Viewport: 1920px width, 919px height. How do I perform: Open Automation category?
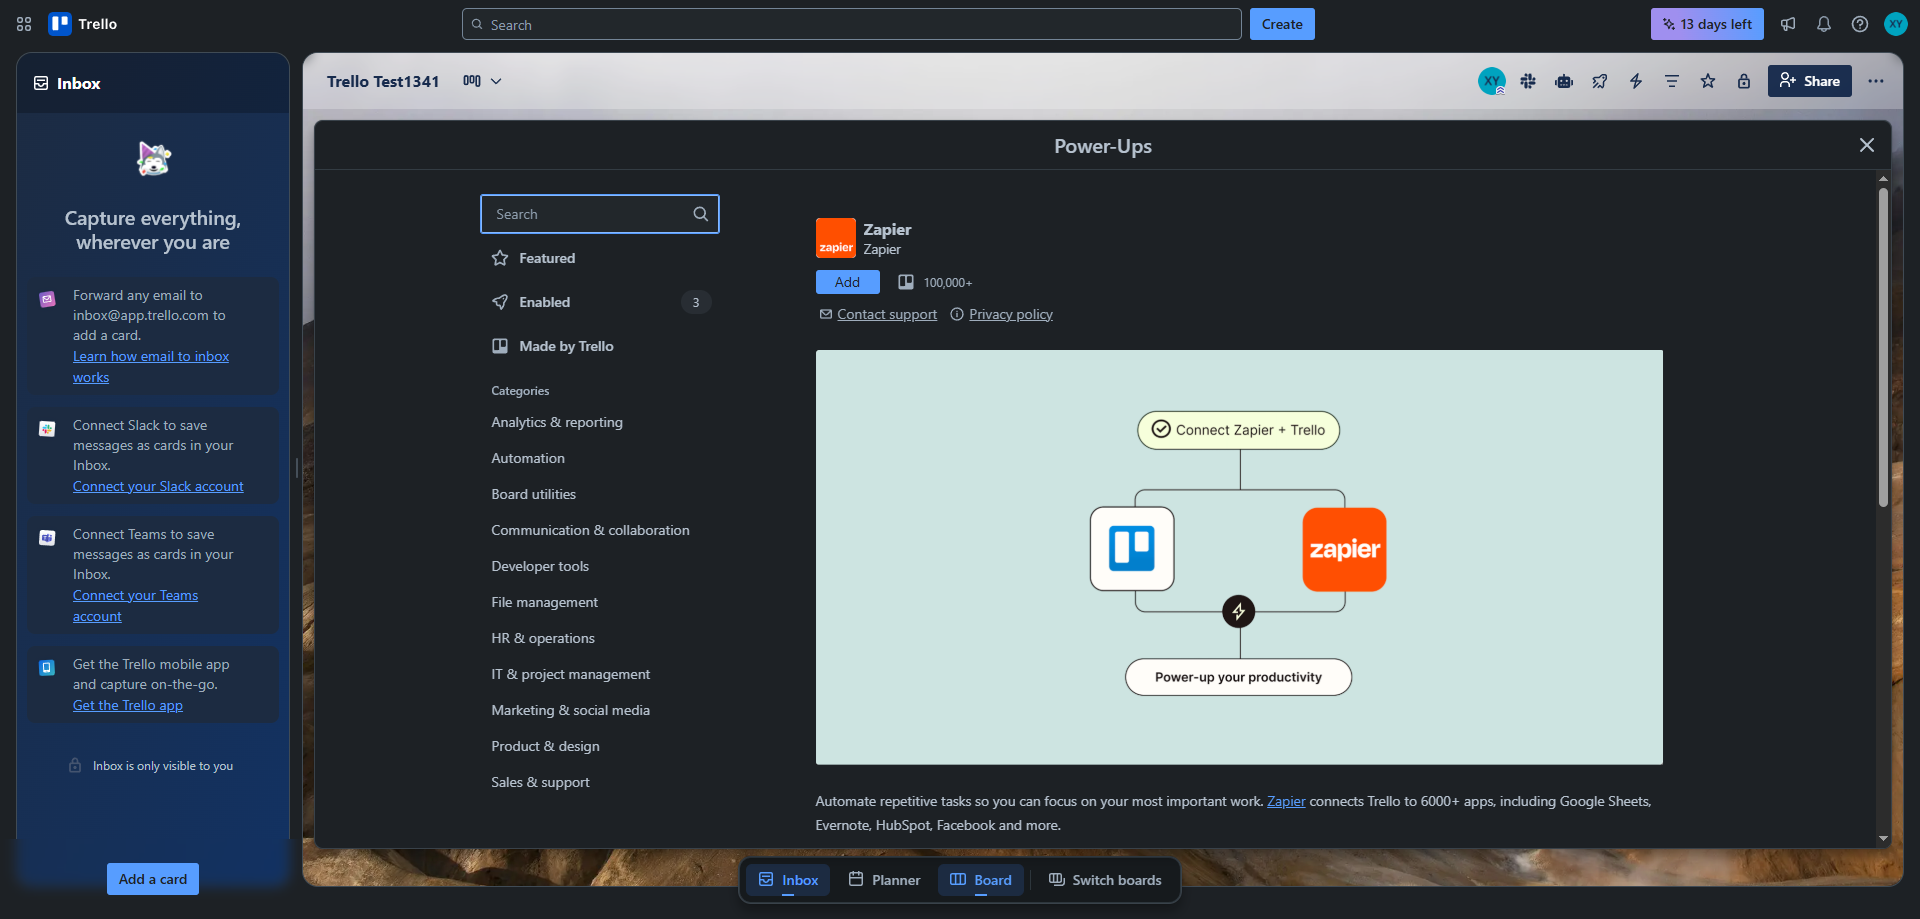tap(528, 458)
